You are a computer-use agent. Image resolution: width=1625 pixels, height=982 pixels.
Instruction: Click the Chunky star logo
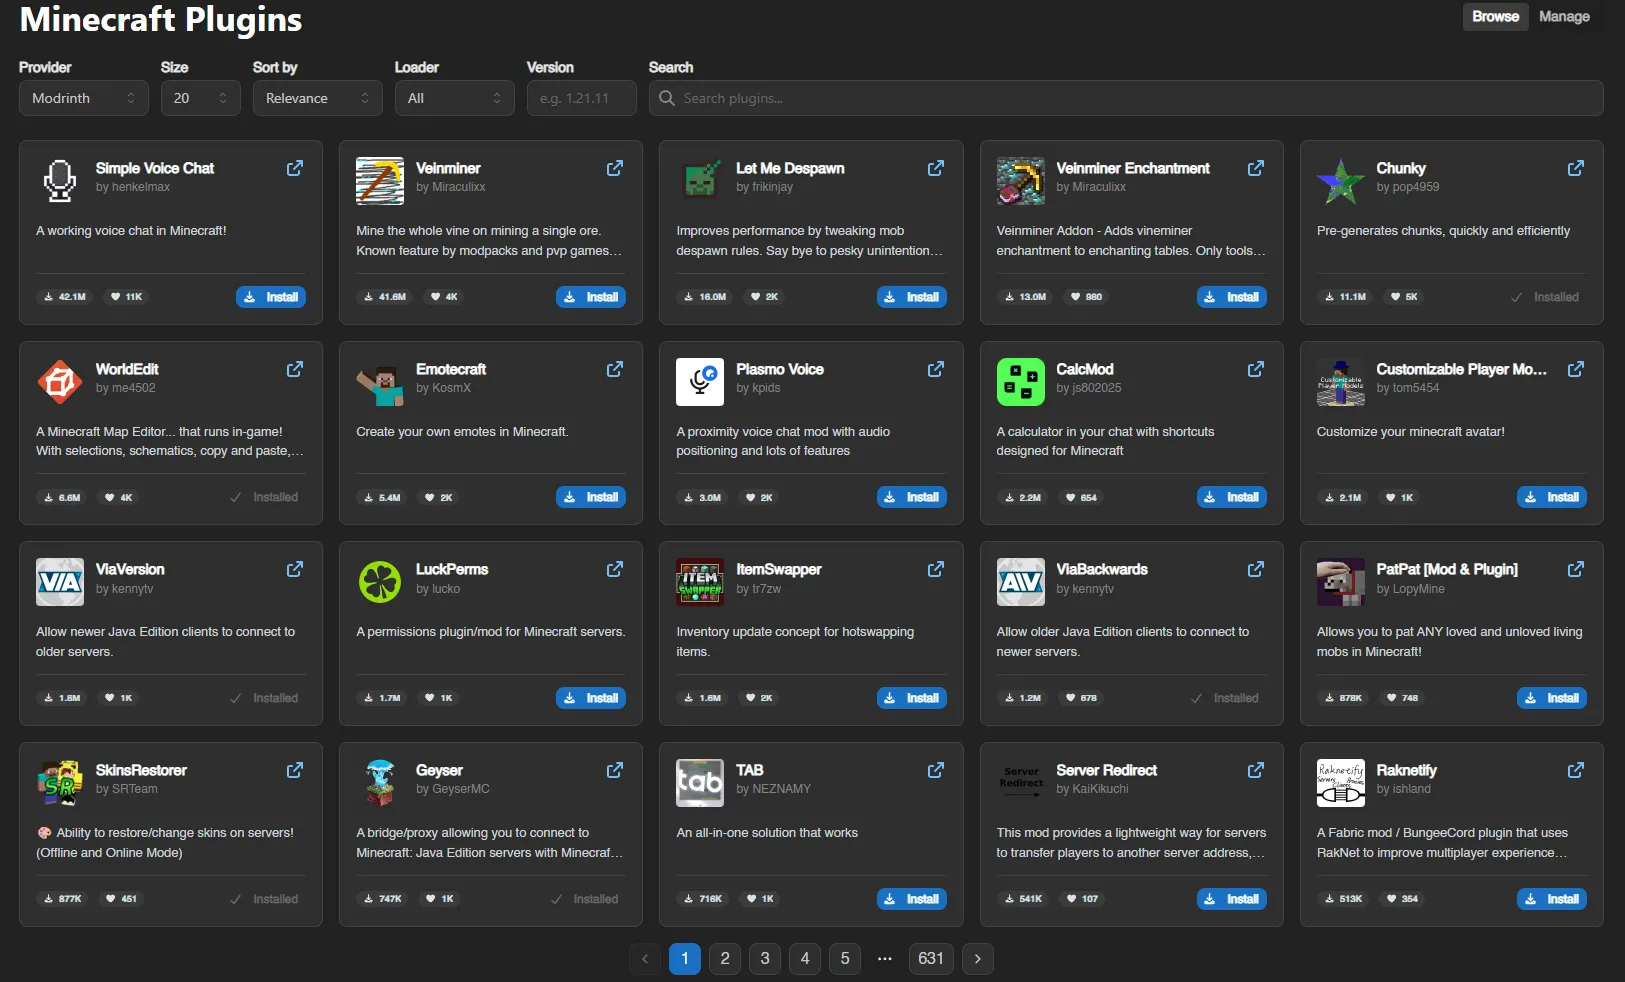pyautogui.click(x=1341, y=181)
